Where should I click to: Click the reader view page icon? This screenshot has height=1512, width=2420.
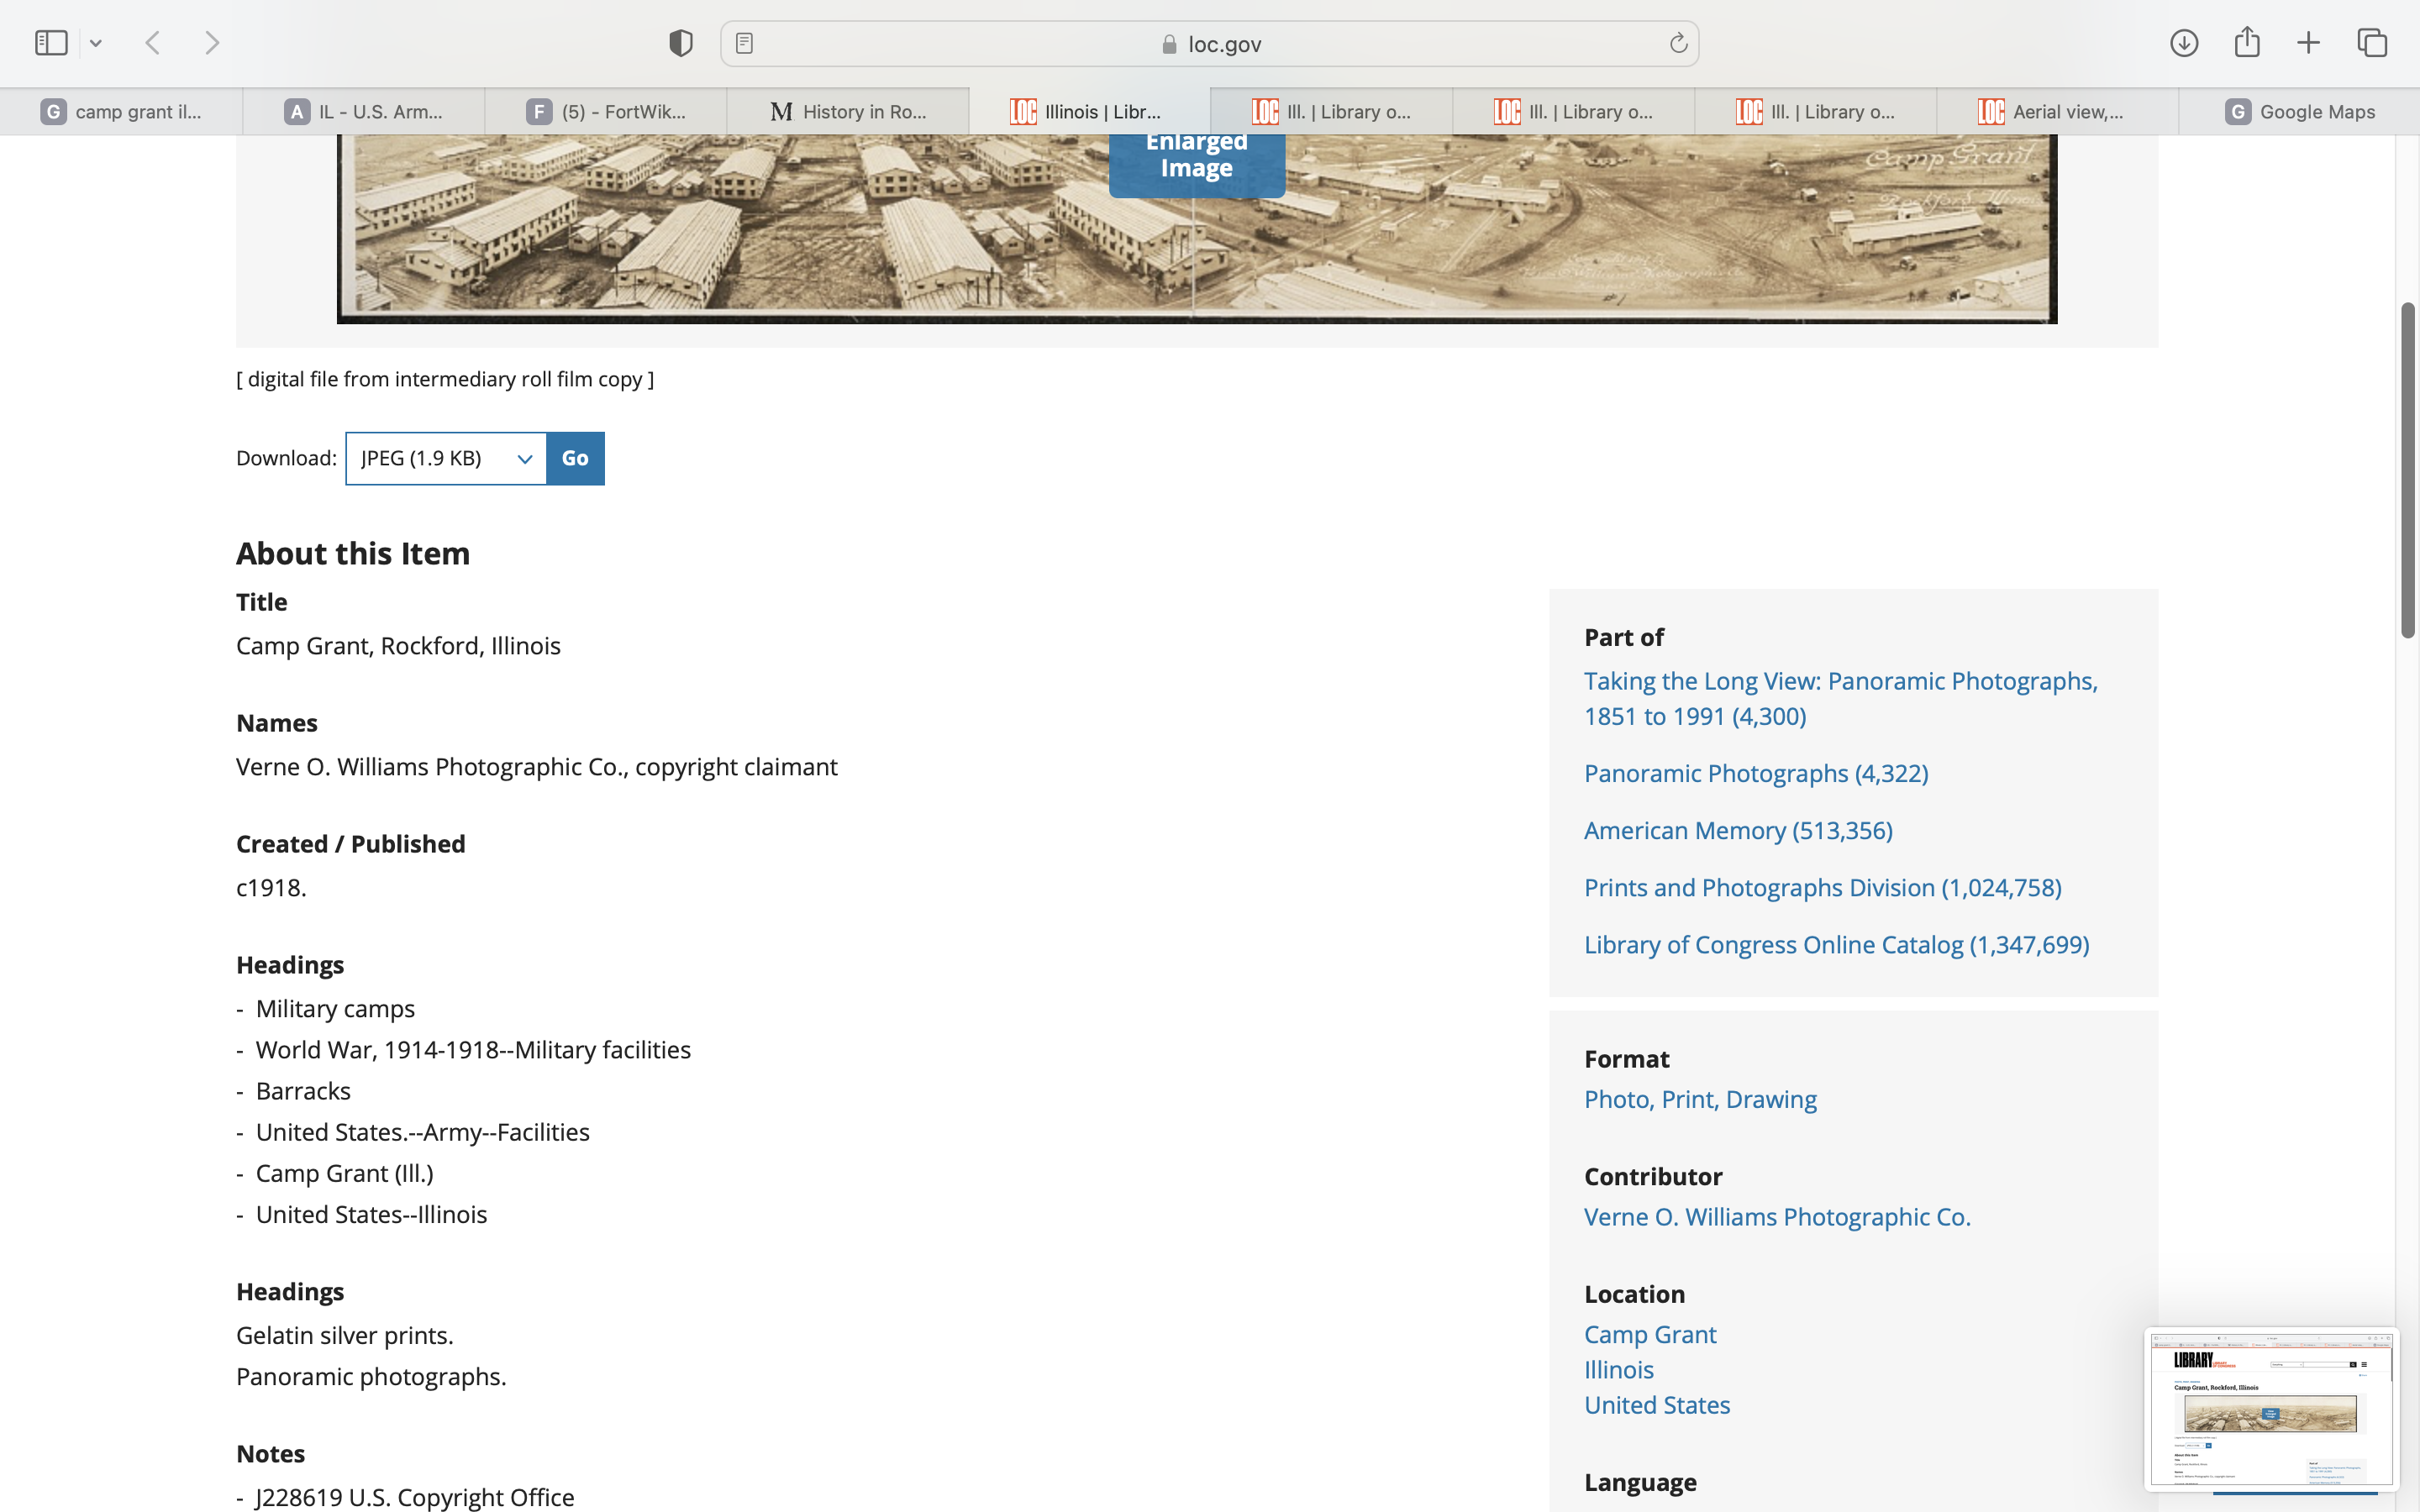[x=744, y=43]
